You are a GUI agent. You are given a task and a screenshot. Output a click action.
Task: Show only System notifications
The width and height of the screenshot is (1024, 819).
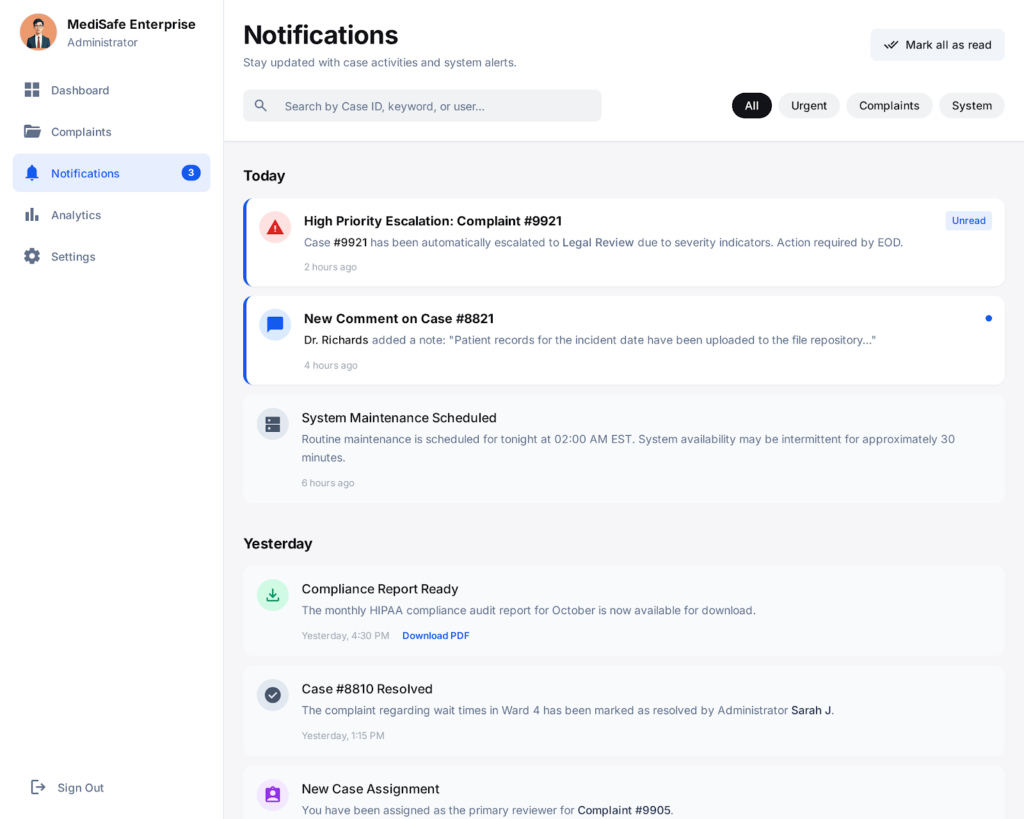point(971,106)
